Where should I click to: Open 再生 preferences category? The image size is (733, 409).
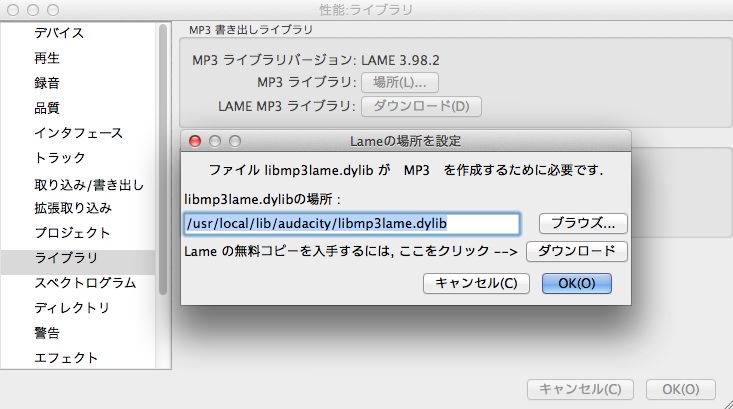47,58
